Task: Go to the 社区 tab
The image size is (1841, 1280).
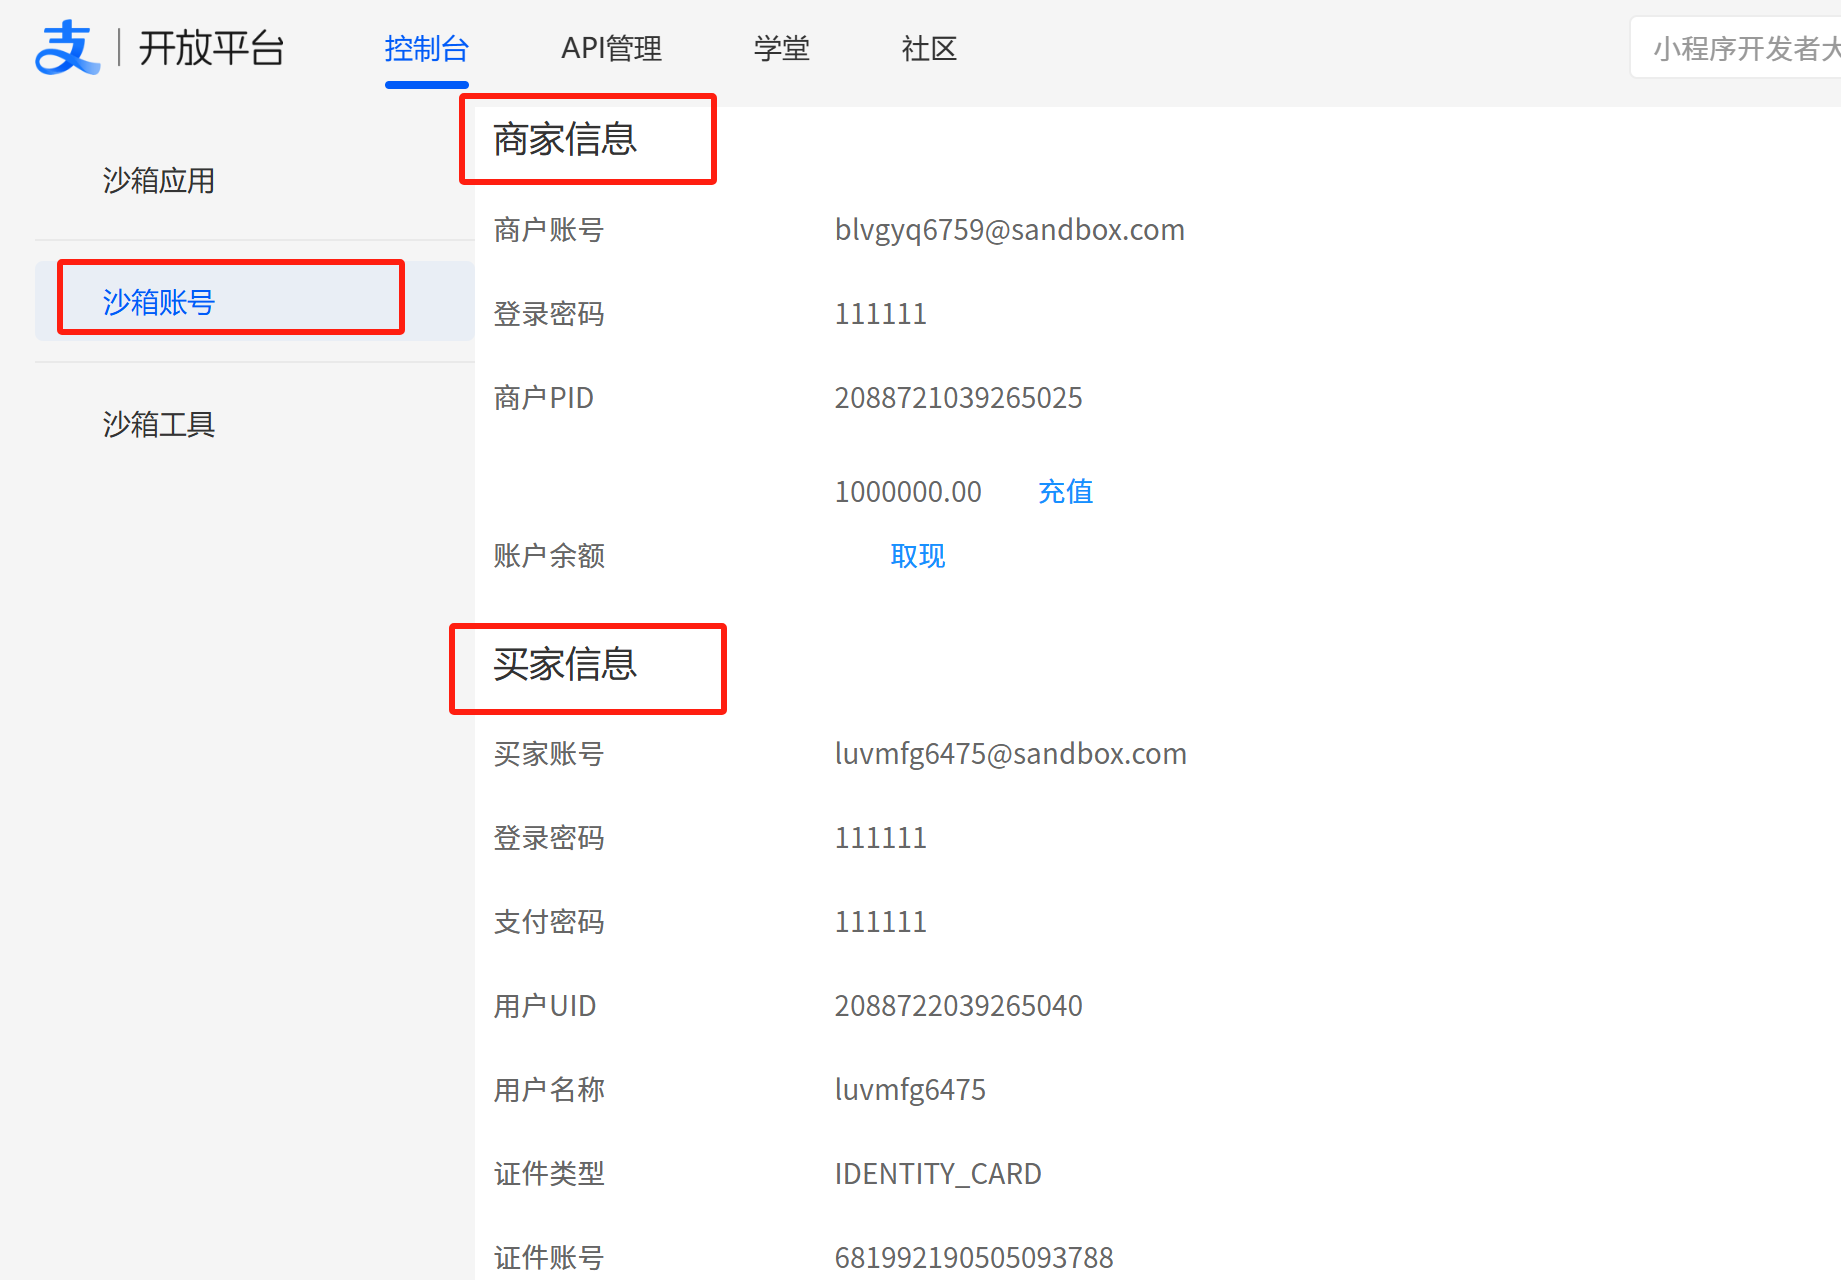Action: (x=929, y=48)
